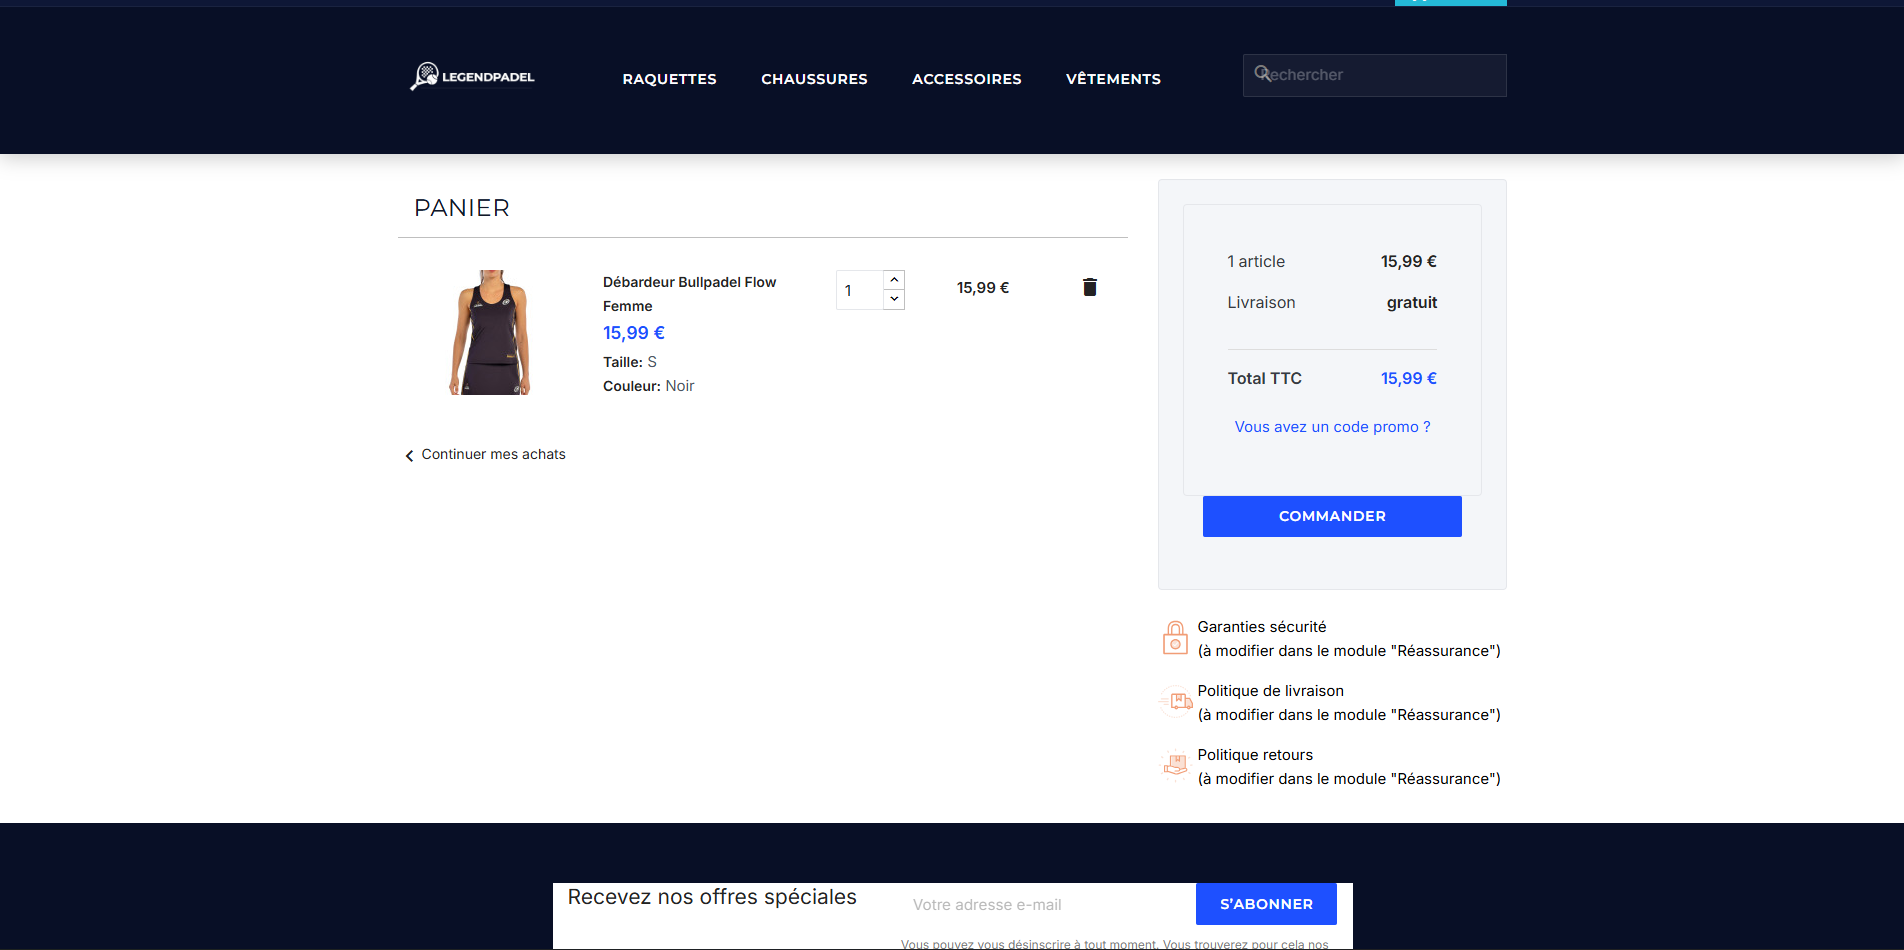Image resolution: width=1904 pixels, height=950 pixels.
Task: Click the Commander button
Action: tap(1332, 516)
